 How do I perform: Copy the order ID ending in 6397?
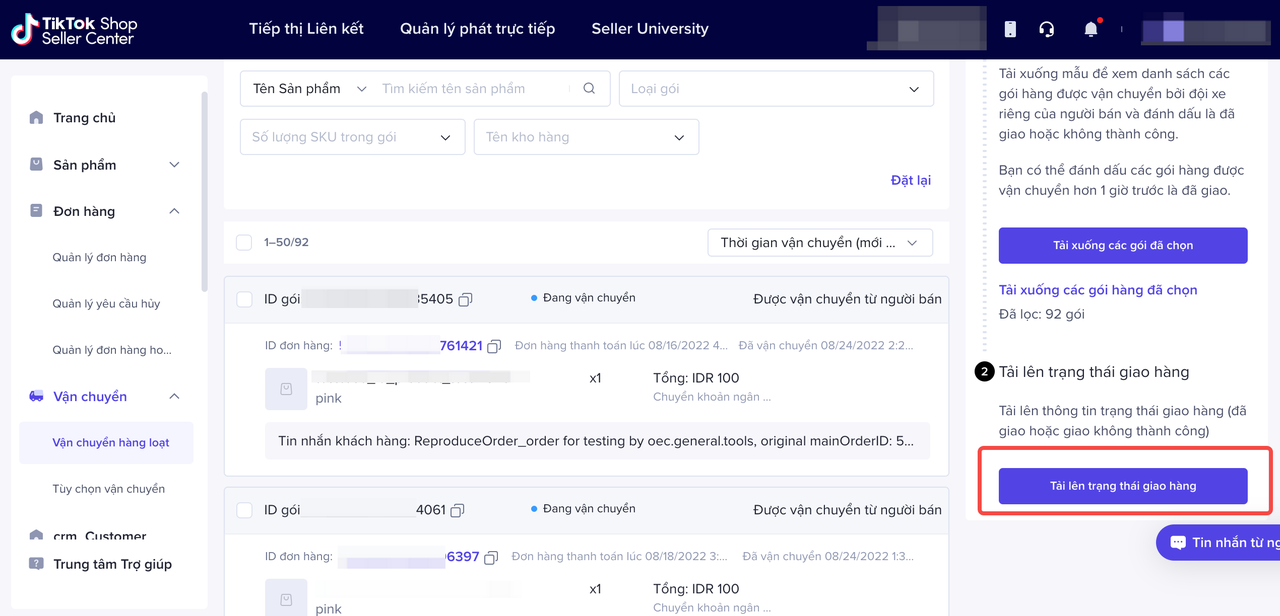click(490, 557)
